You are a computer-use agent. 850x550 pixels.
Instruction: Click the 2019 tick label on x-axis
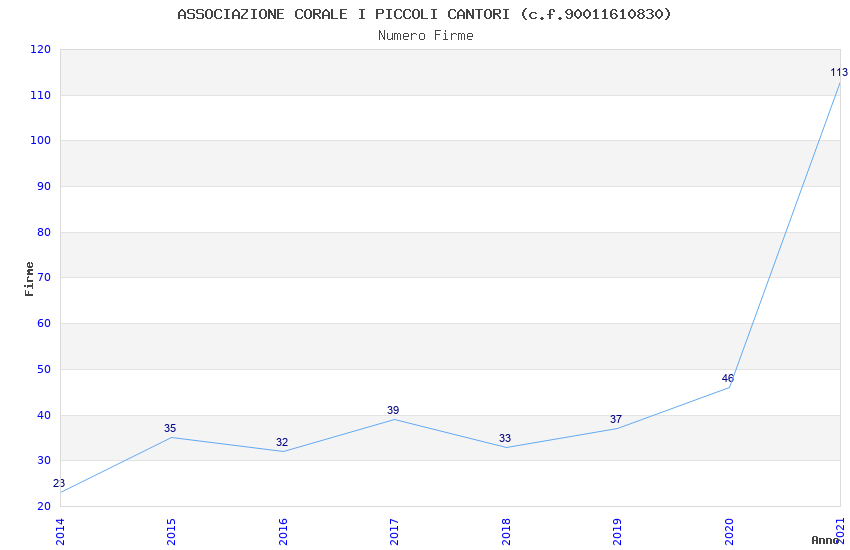coord(617,529)
